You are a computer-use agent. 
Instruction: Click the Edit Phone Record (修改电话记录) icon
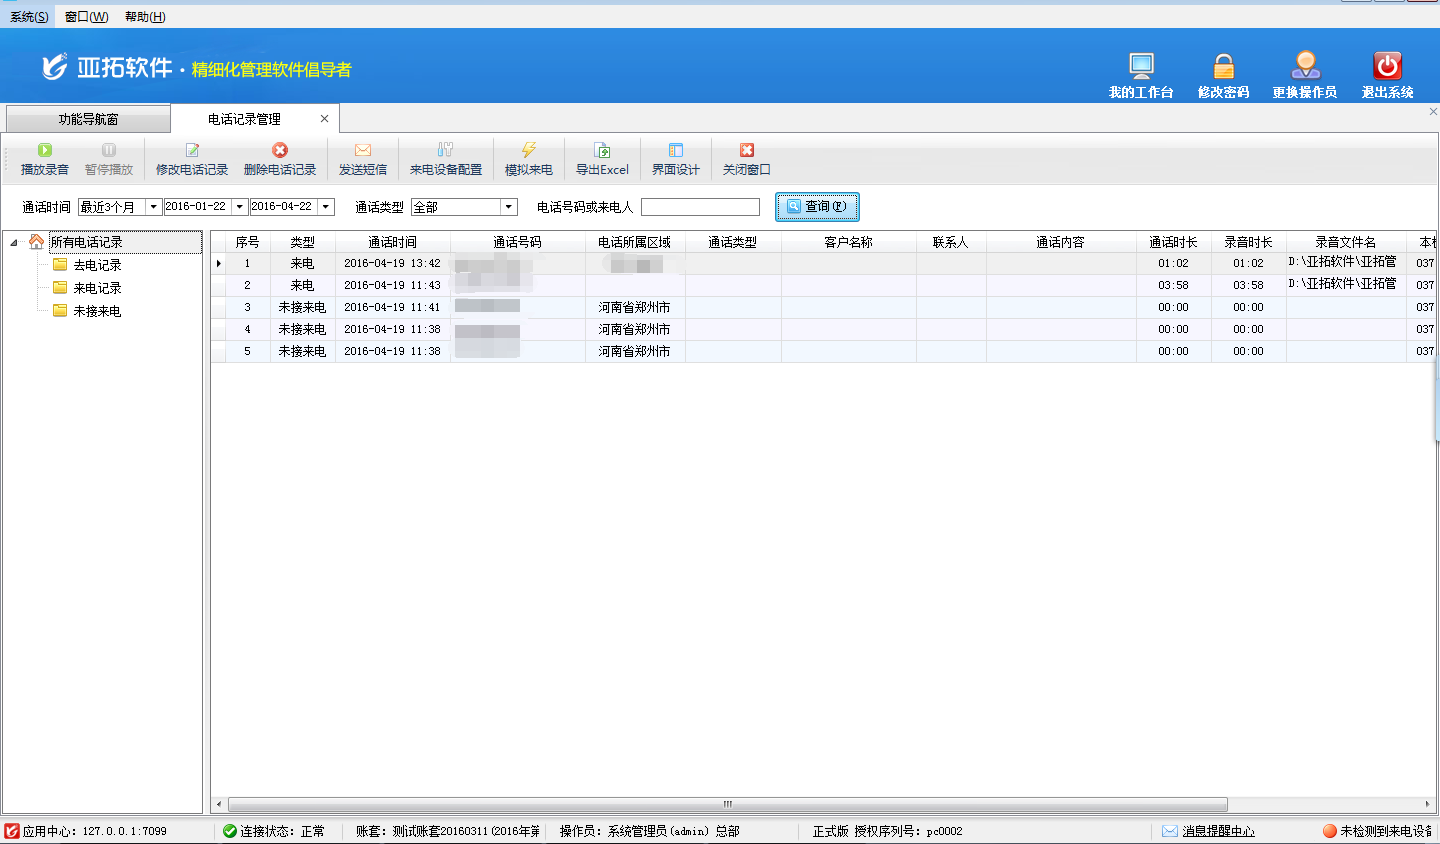tap(192, 151)
